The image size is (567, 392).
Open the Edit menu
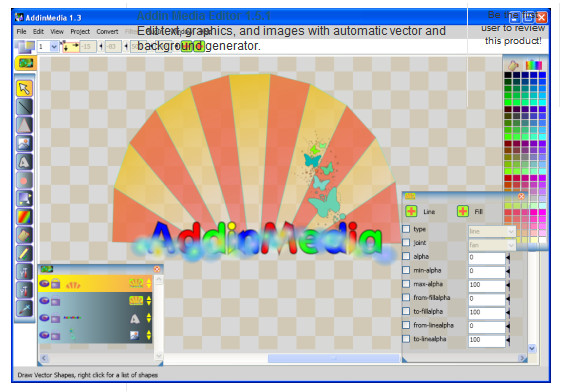38,31
